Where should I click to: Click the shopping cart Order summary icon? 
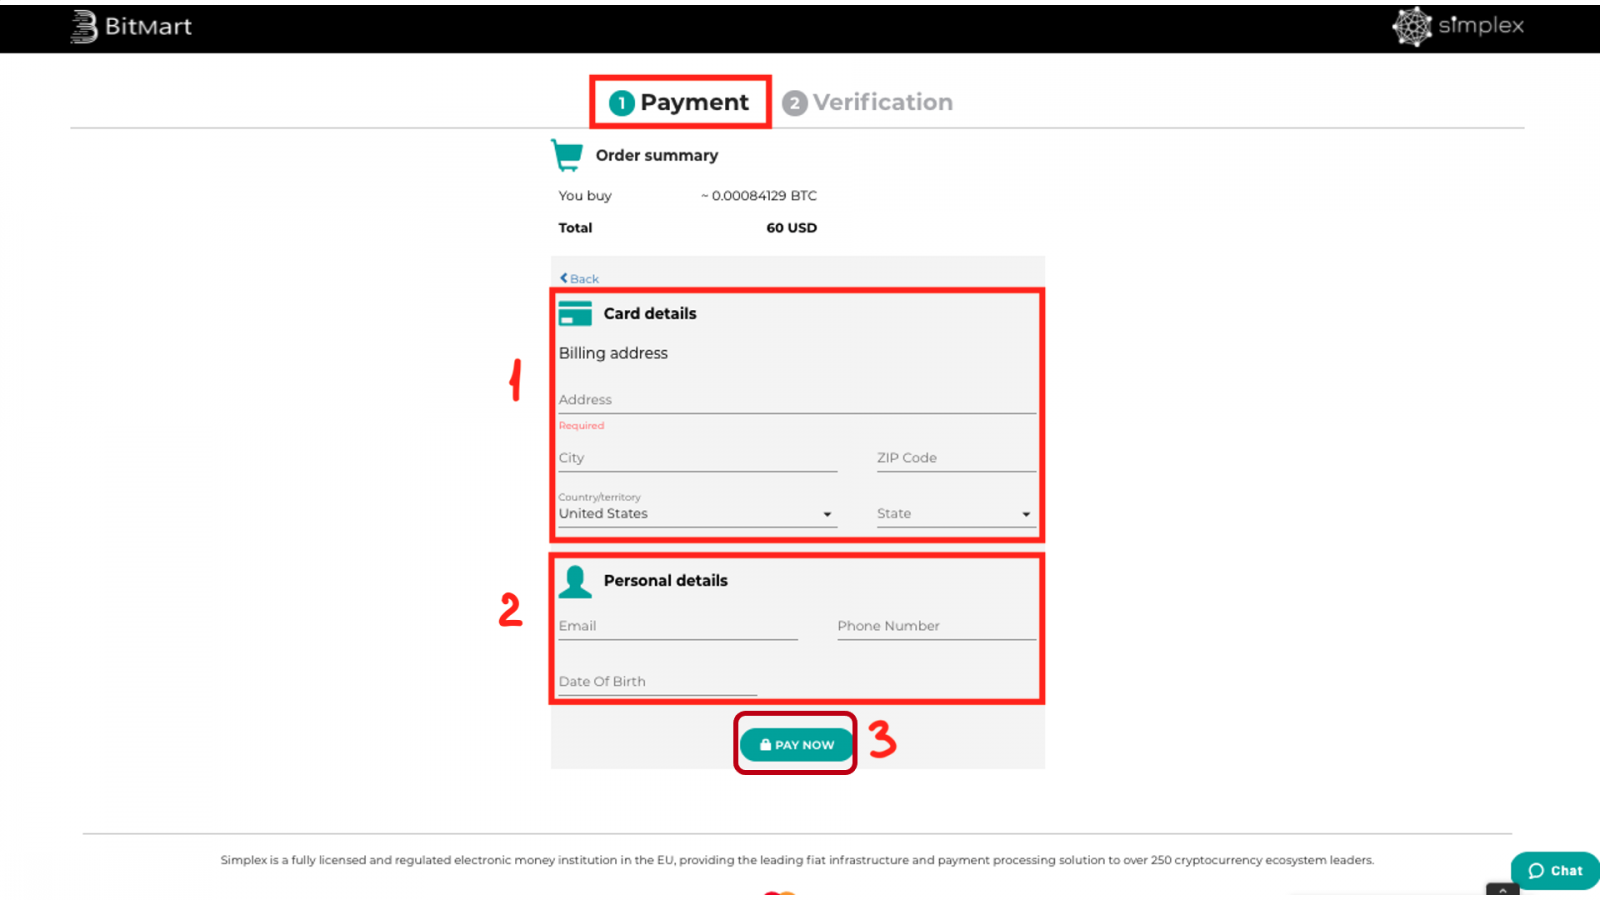click(567, 155)
